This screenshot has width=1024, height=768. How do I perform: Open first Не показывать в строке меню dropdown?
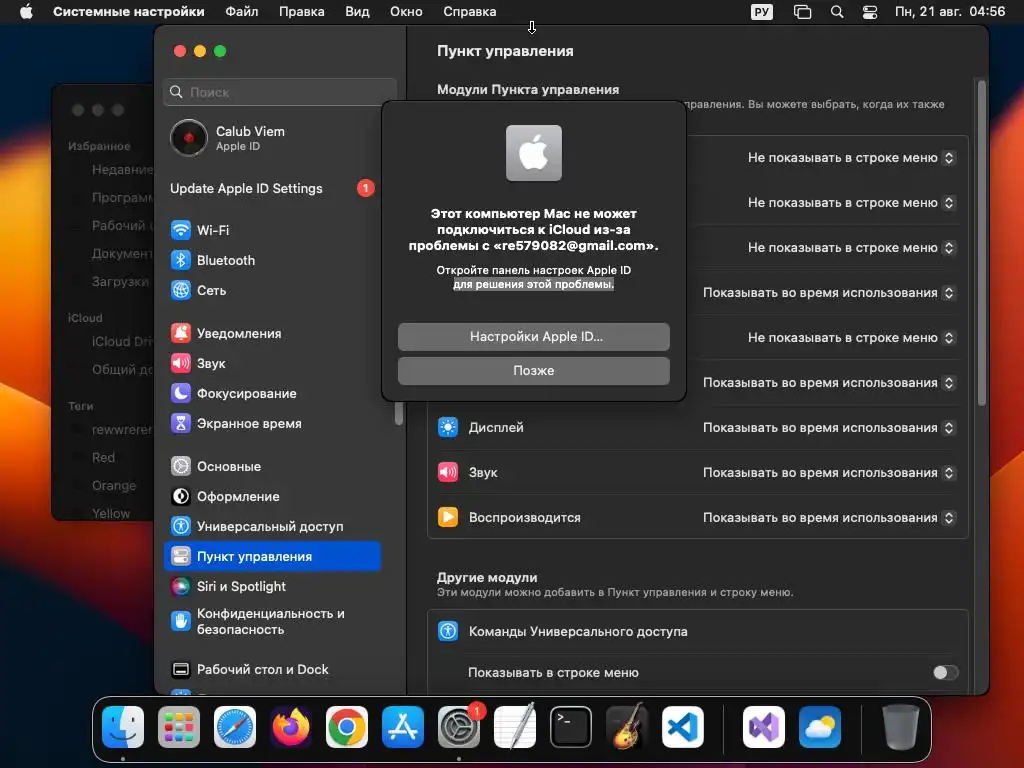tap(852, 158)
